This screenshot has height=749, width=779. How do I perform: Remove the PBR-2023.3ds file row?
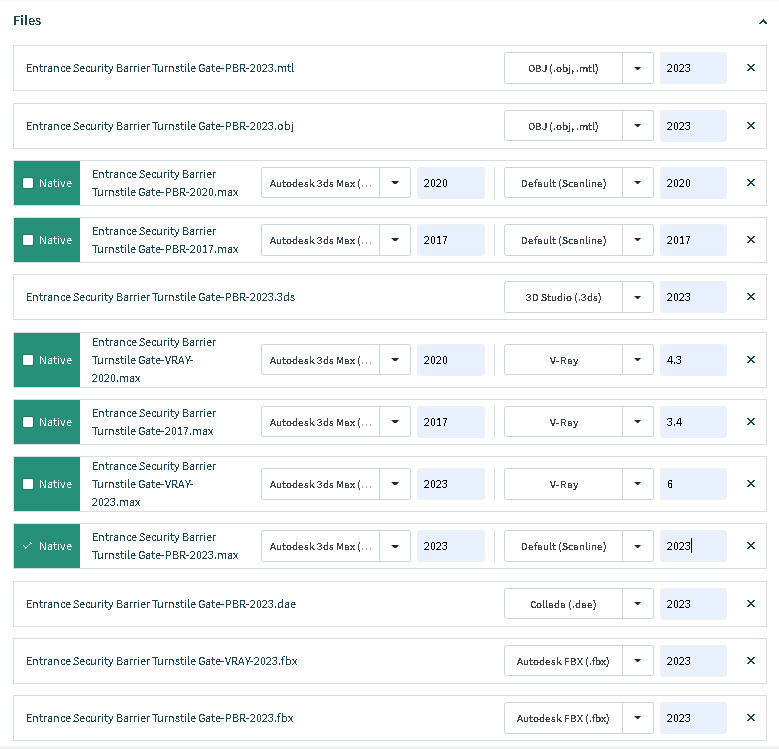[751, 297]
